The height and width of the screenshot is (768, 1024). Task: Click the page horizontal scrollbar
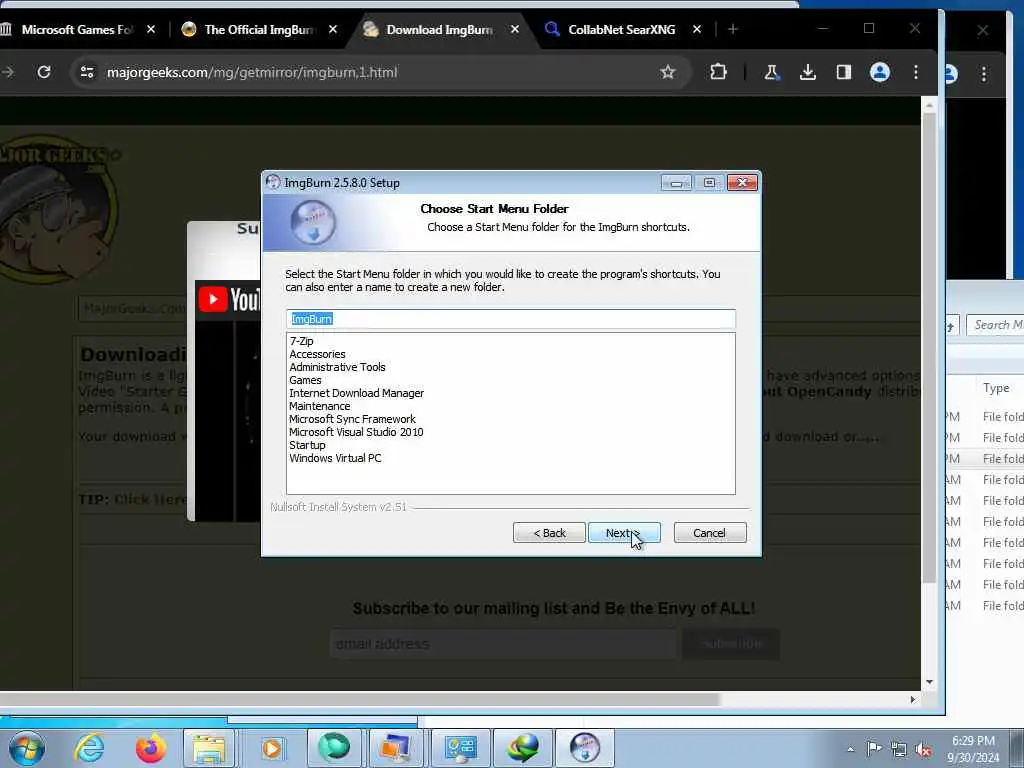point(359,699)
